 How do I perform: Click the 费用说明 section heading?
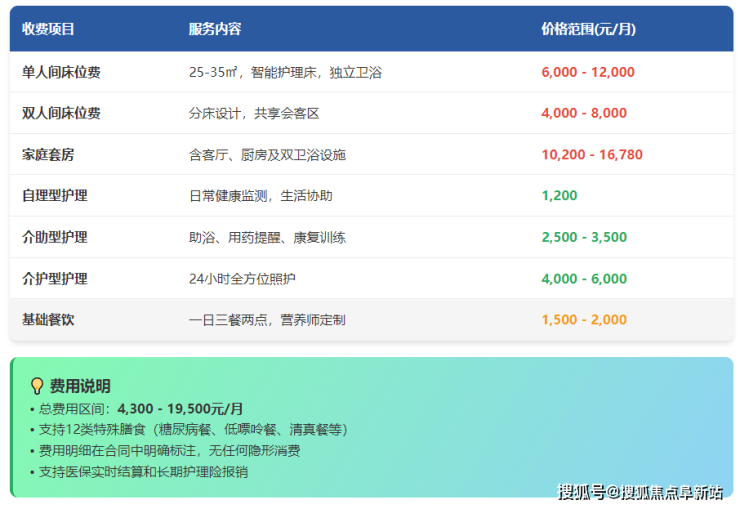[80, 386]
